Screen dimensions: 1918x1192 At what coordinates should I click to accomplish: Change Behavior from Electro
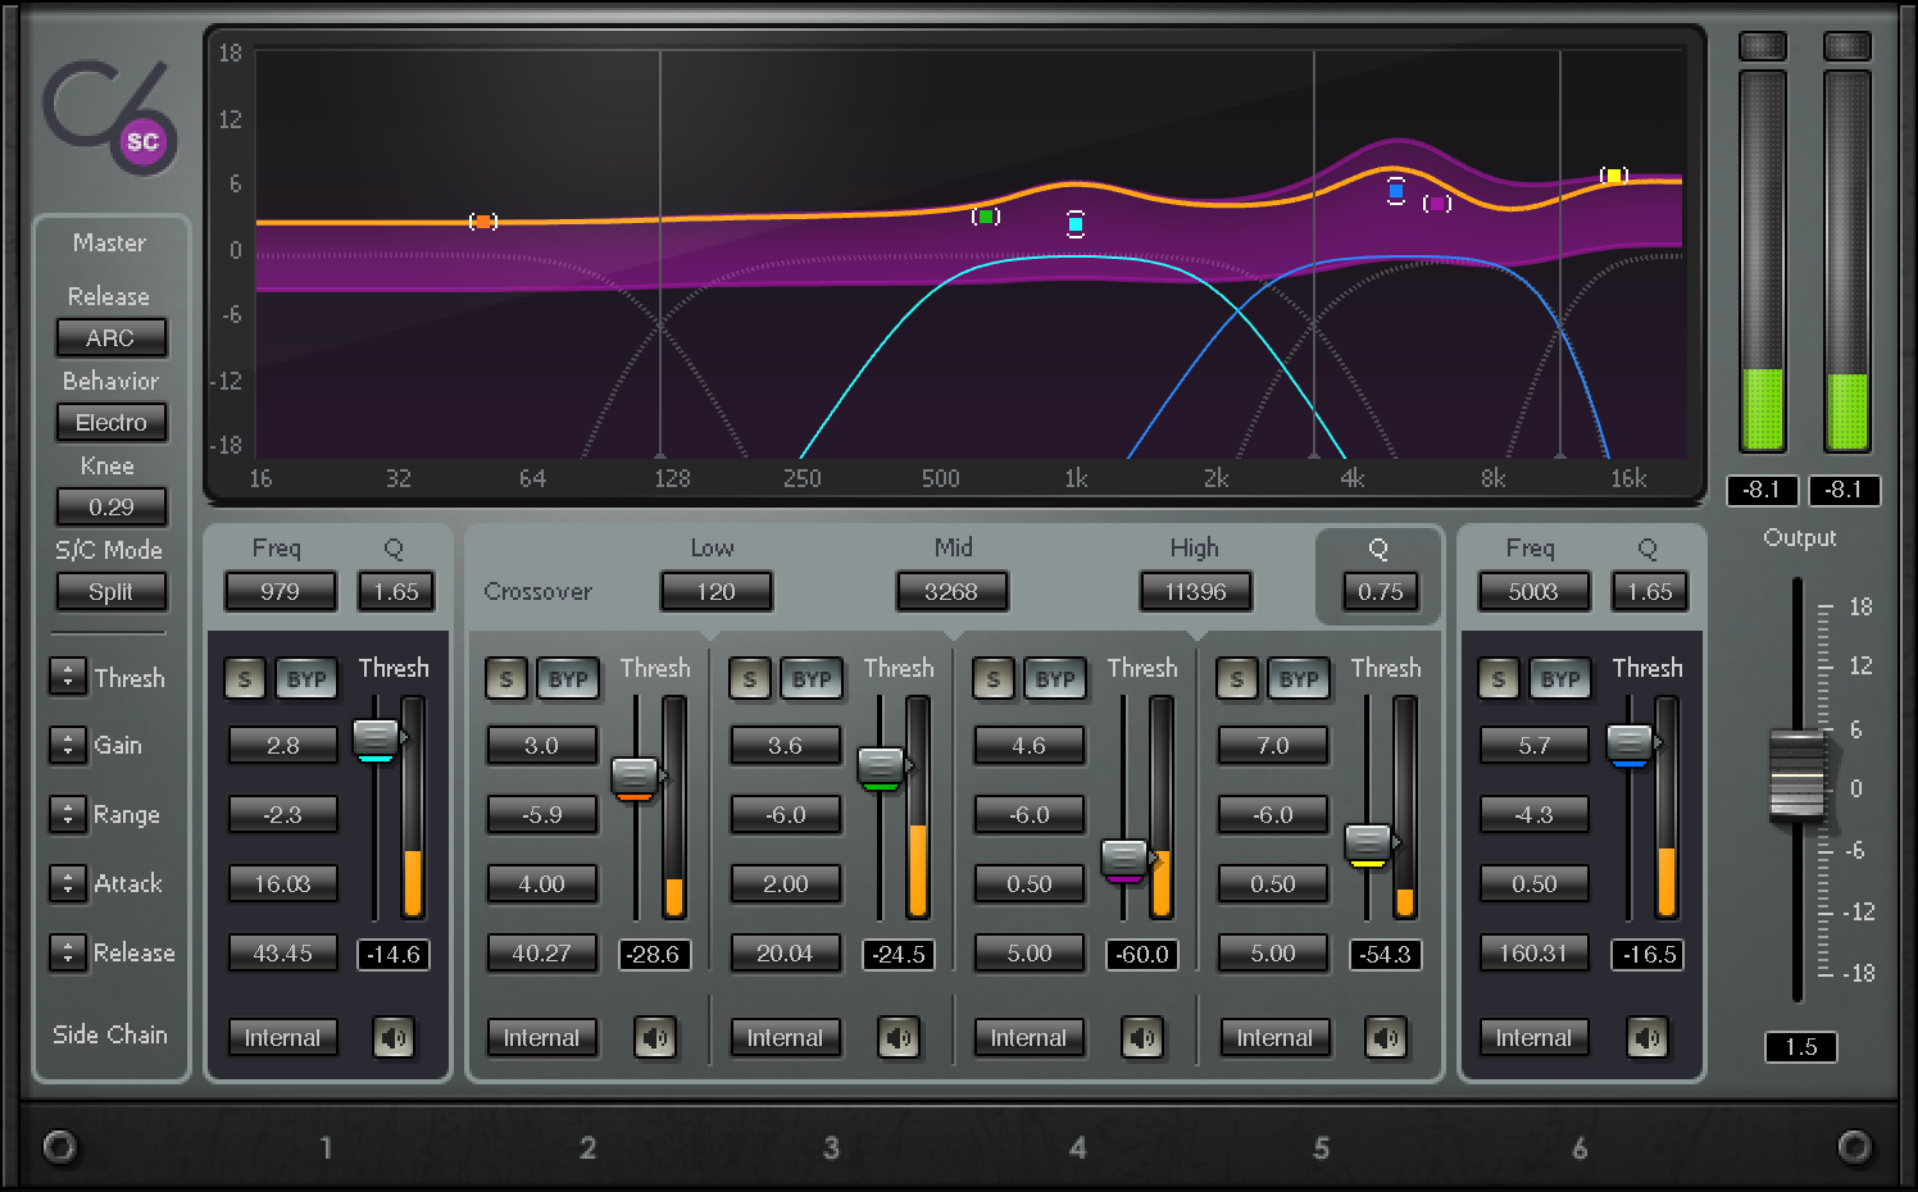point(111,422)
